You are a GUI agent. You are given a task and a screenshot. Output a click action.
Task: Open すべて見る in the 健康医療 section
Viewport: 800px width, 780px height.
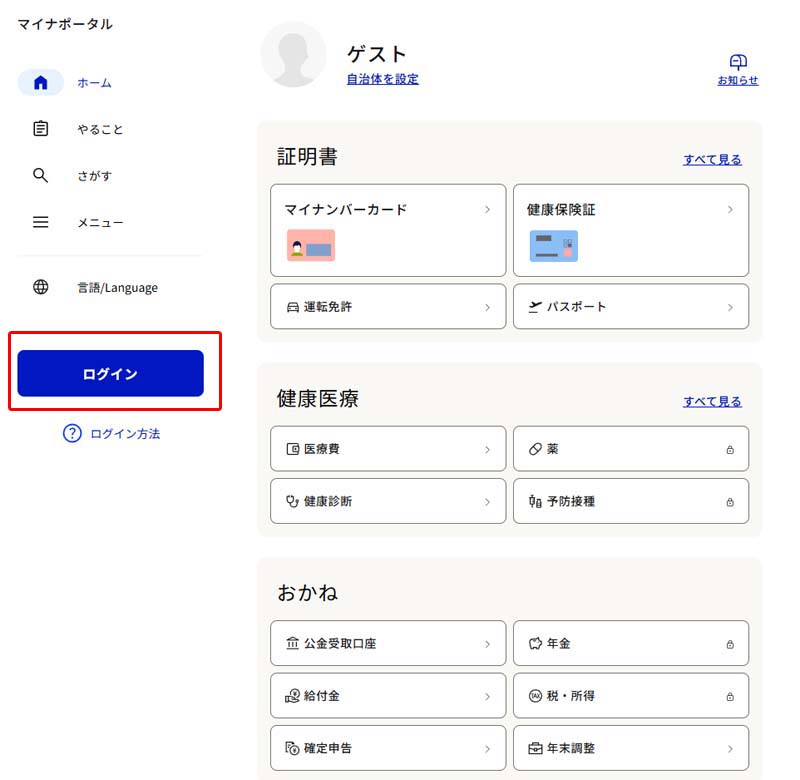point(712,401)
